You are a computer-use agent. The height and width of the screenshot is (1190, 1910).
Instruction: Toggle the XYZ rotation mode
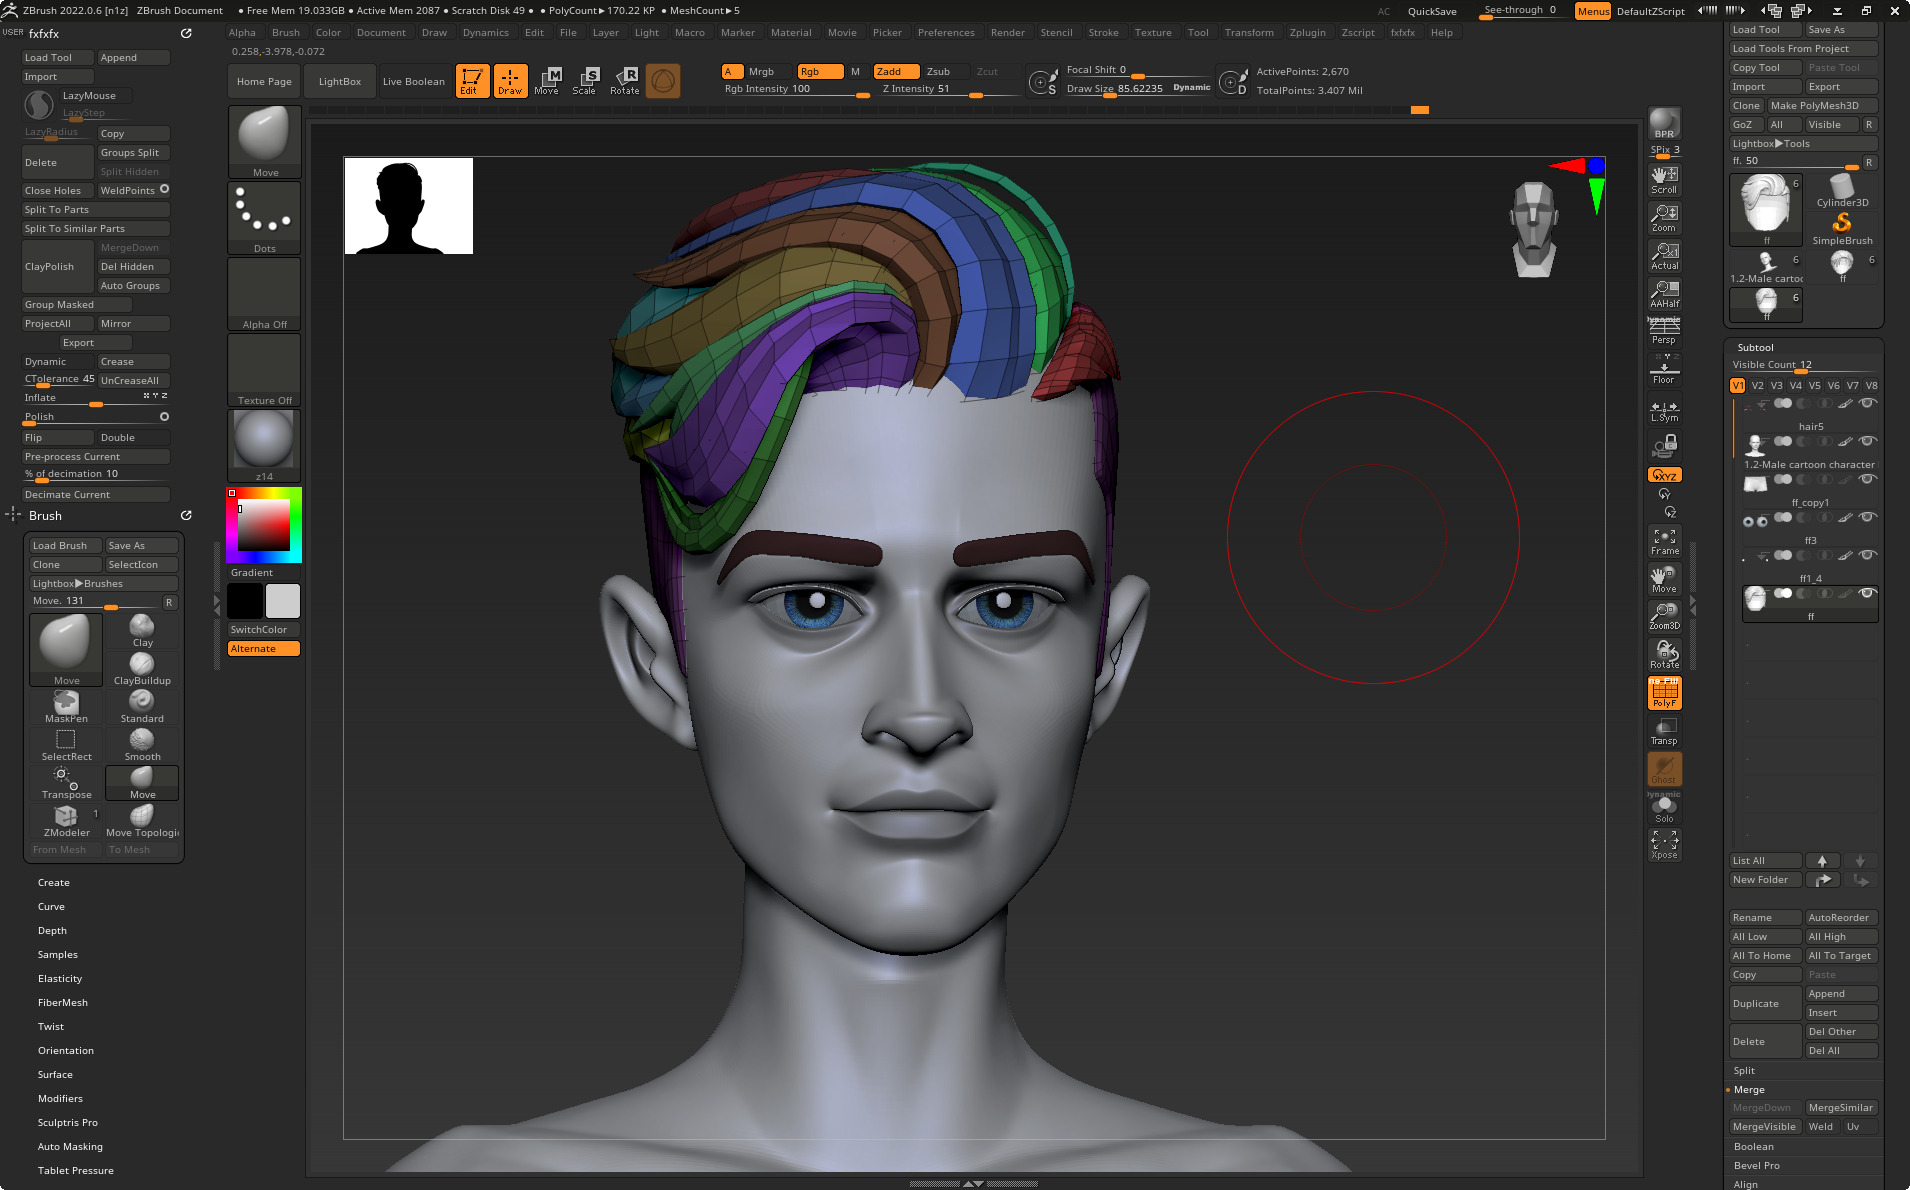1664,475
